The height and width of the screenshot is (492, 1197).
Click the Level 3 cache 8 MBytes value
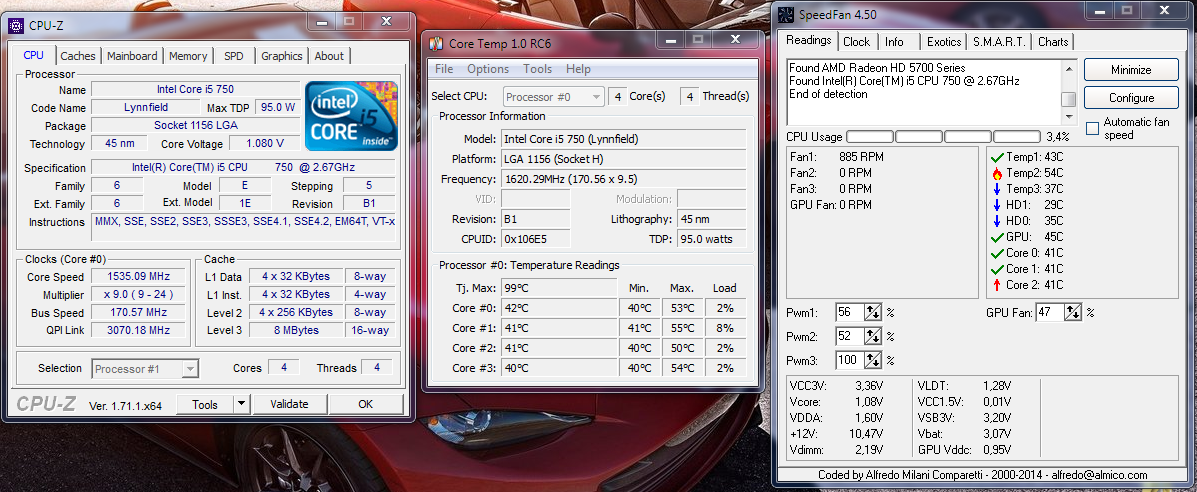coord(296,330)
